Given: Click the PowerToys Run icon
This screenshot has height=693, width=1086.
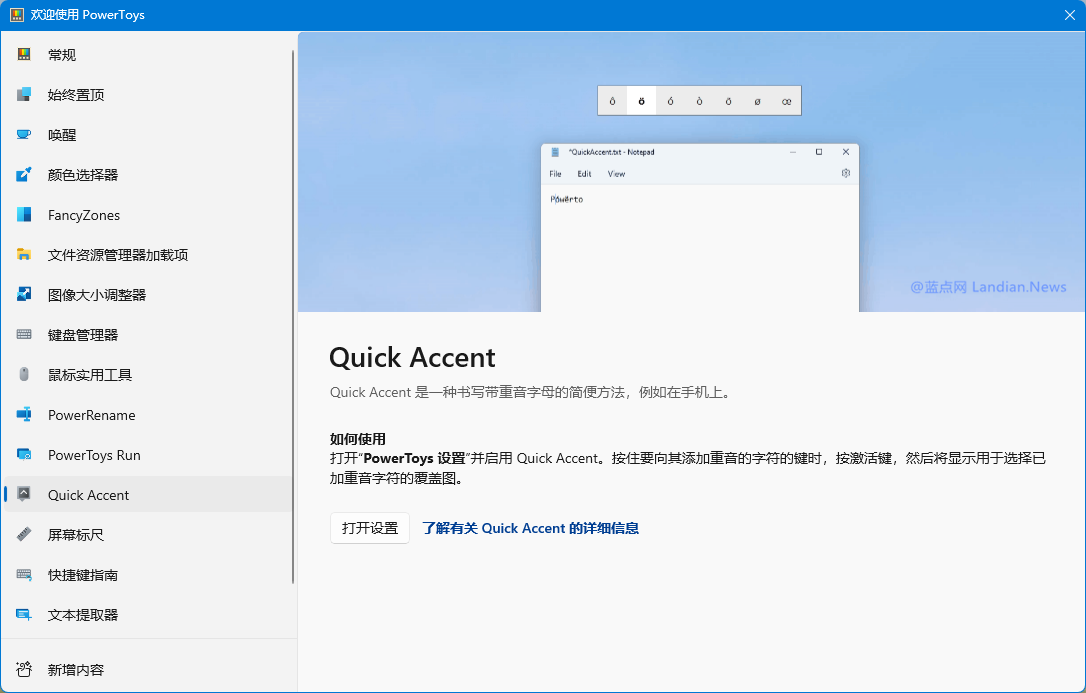Looking at the screenshot, I should tap(24, 455).
